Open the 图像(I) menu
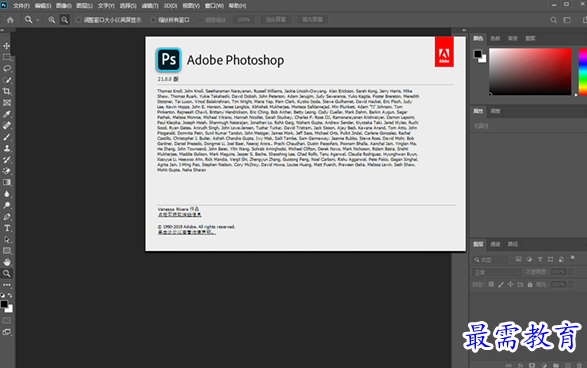This screenshot has height=368, width=587. pyautogui.click(x=64, y=6)
